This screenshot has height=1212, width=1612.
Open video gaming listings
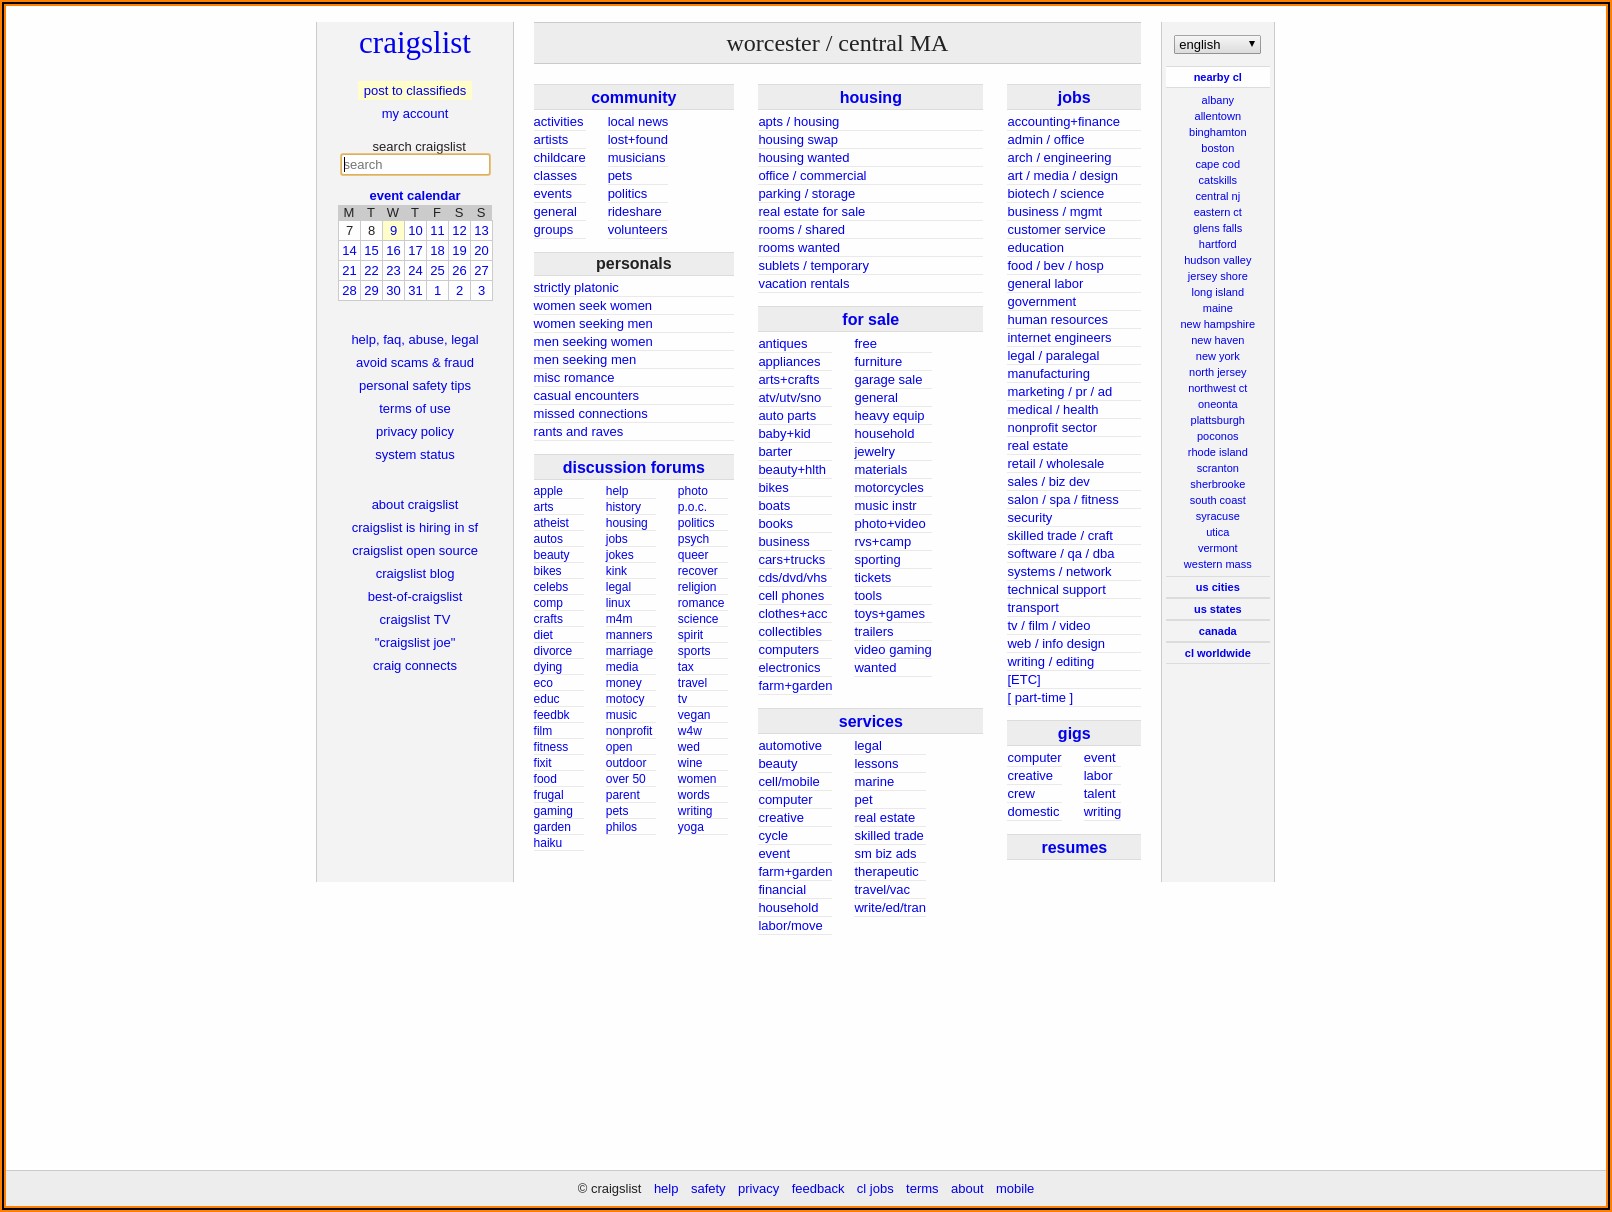[892, 649]
